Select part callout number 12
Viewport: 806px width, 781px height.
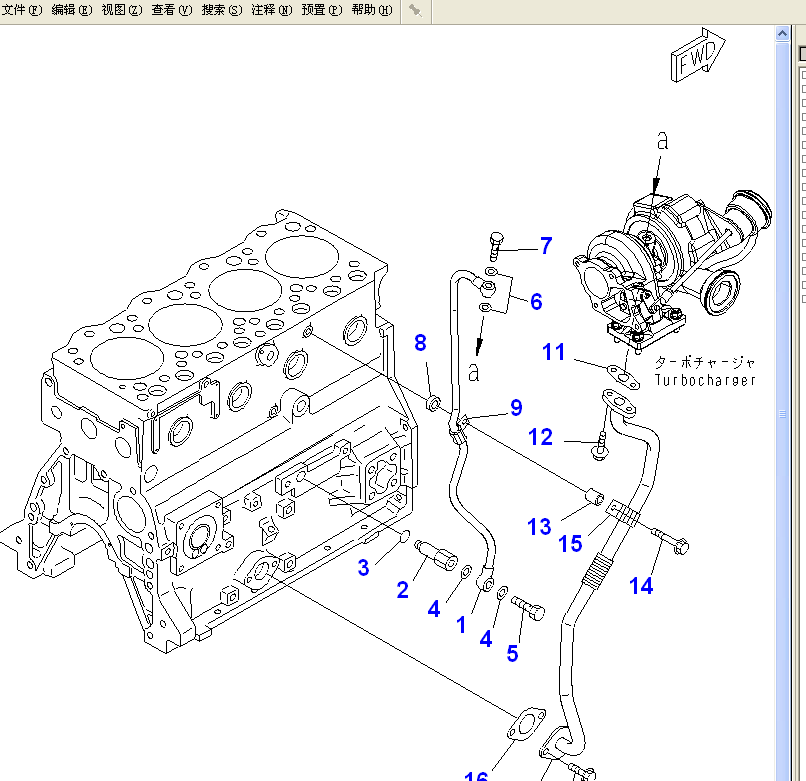pos(540,437)
